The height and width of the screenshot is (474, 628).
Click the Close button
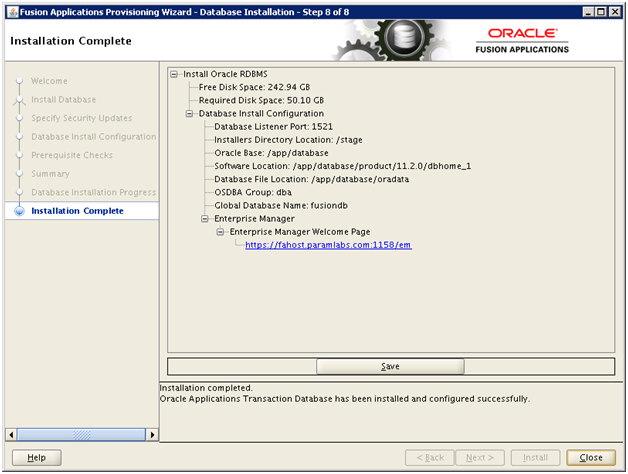pyautogui.click(x=591, y=458)
